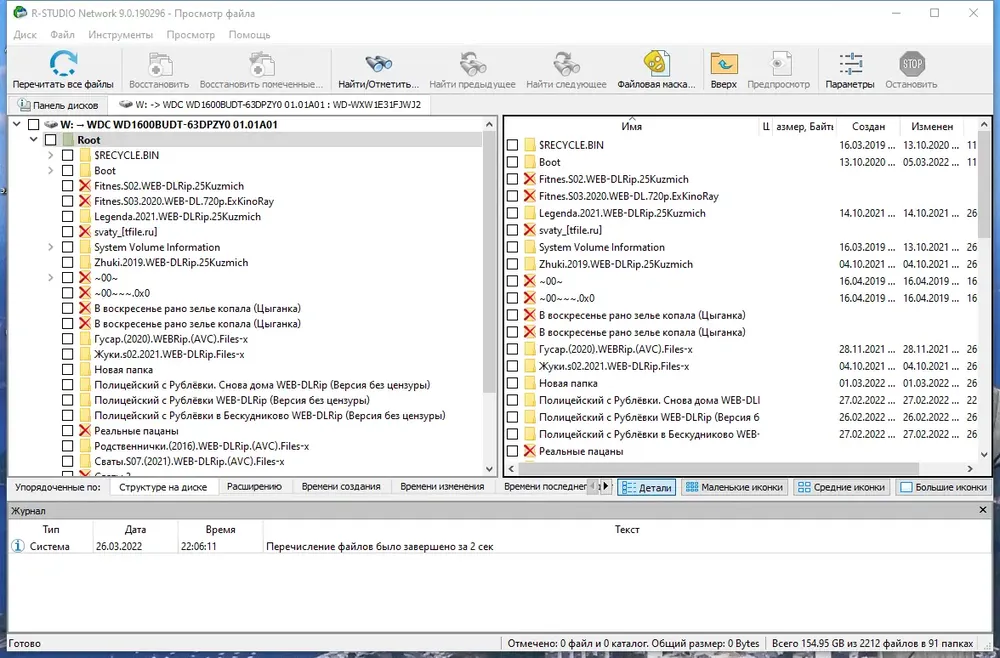Click folder icon of Новая папка in tree

click(85, 369)
